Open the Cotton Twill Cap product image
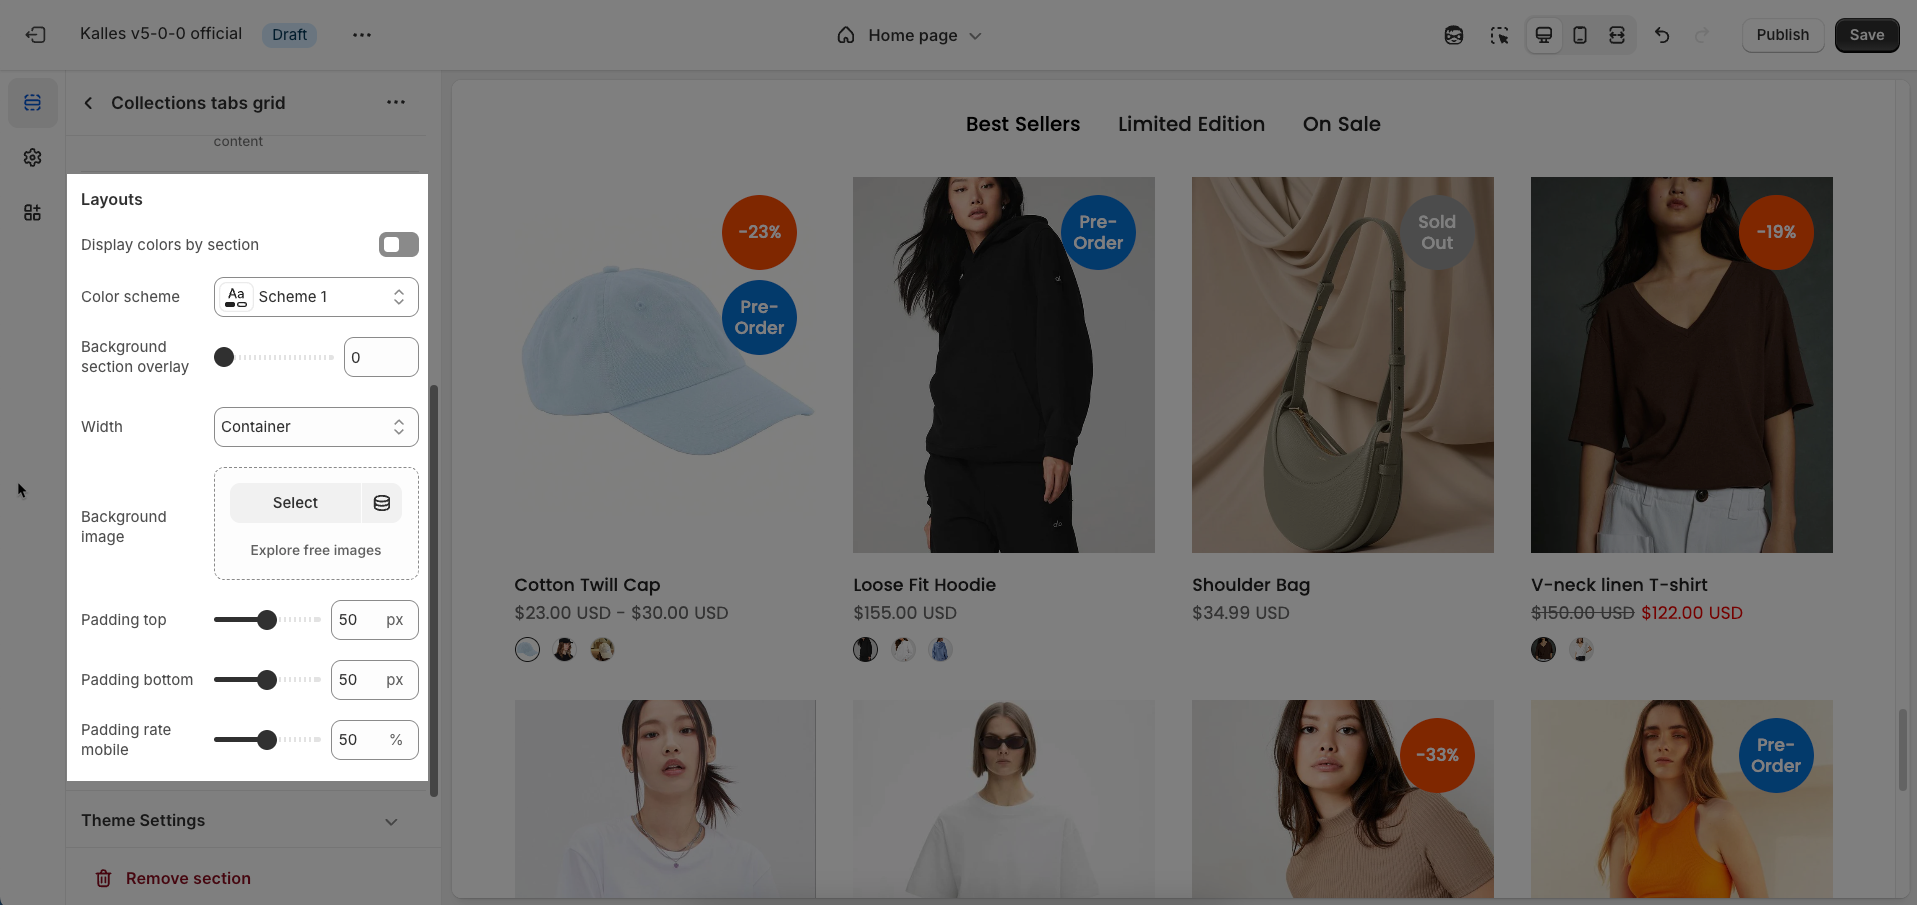Screen dimensions: 1917x905 pos(665,365)
